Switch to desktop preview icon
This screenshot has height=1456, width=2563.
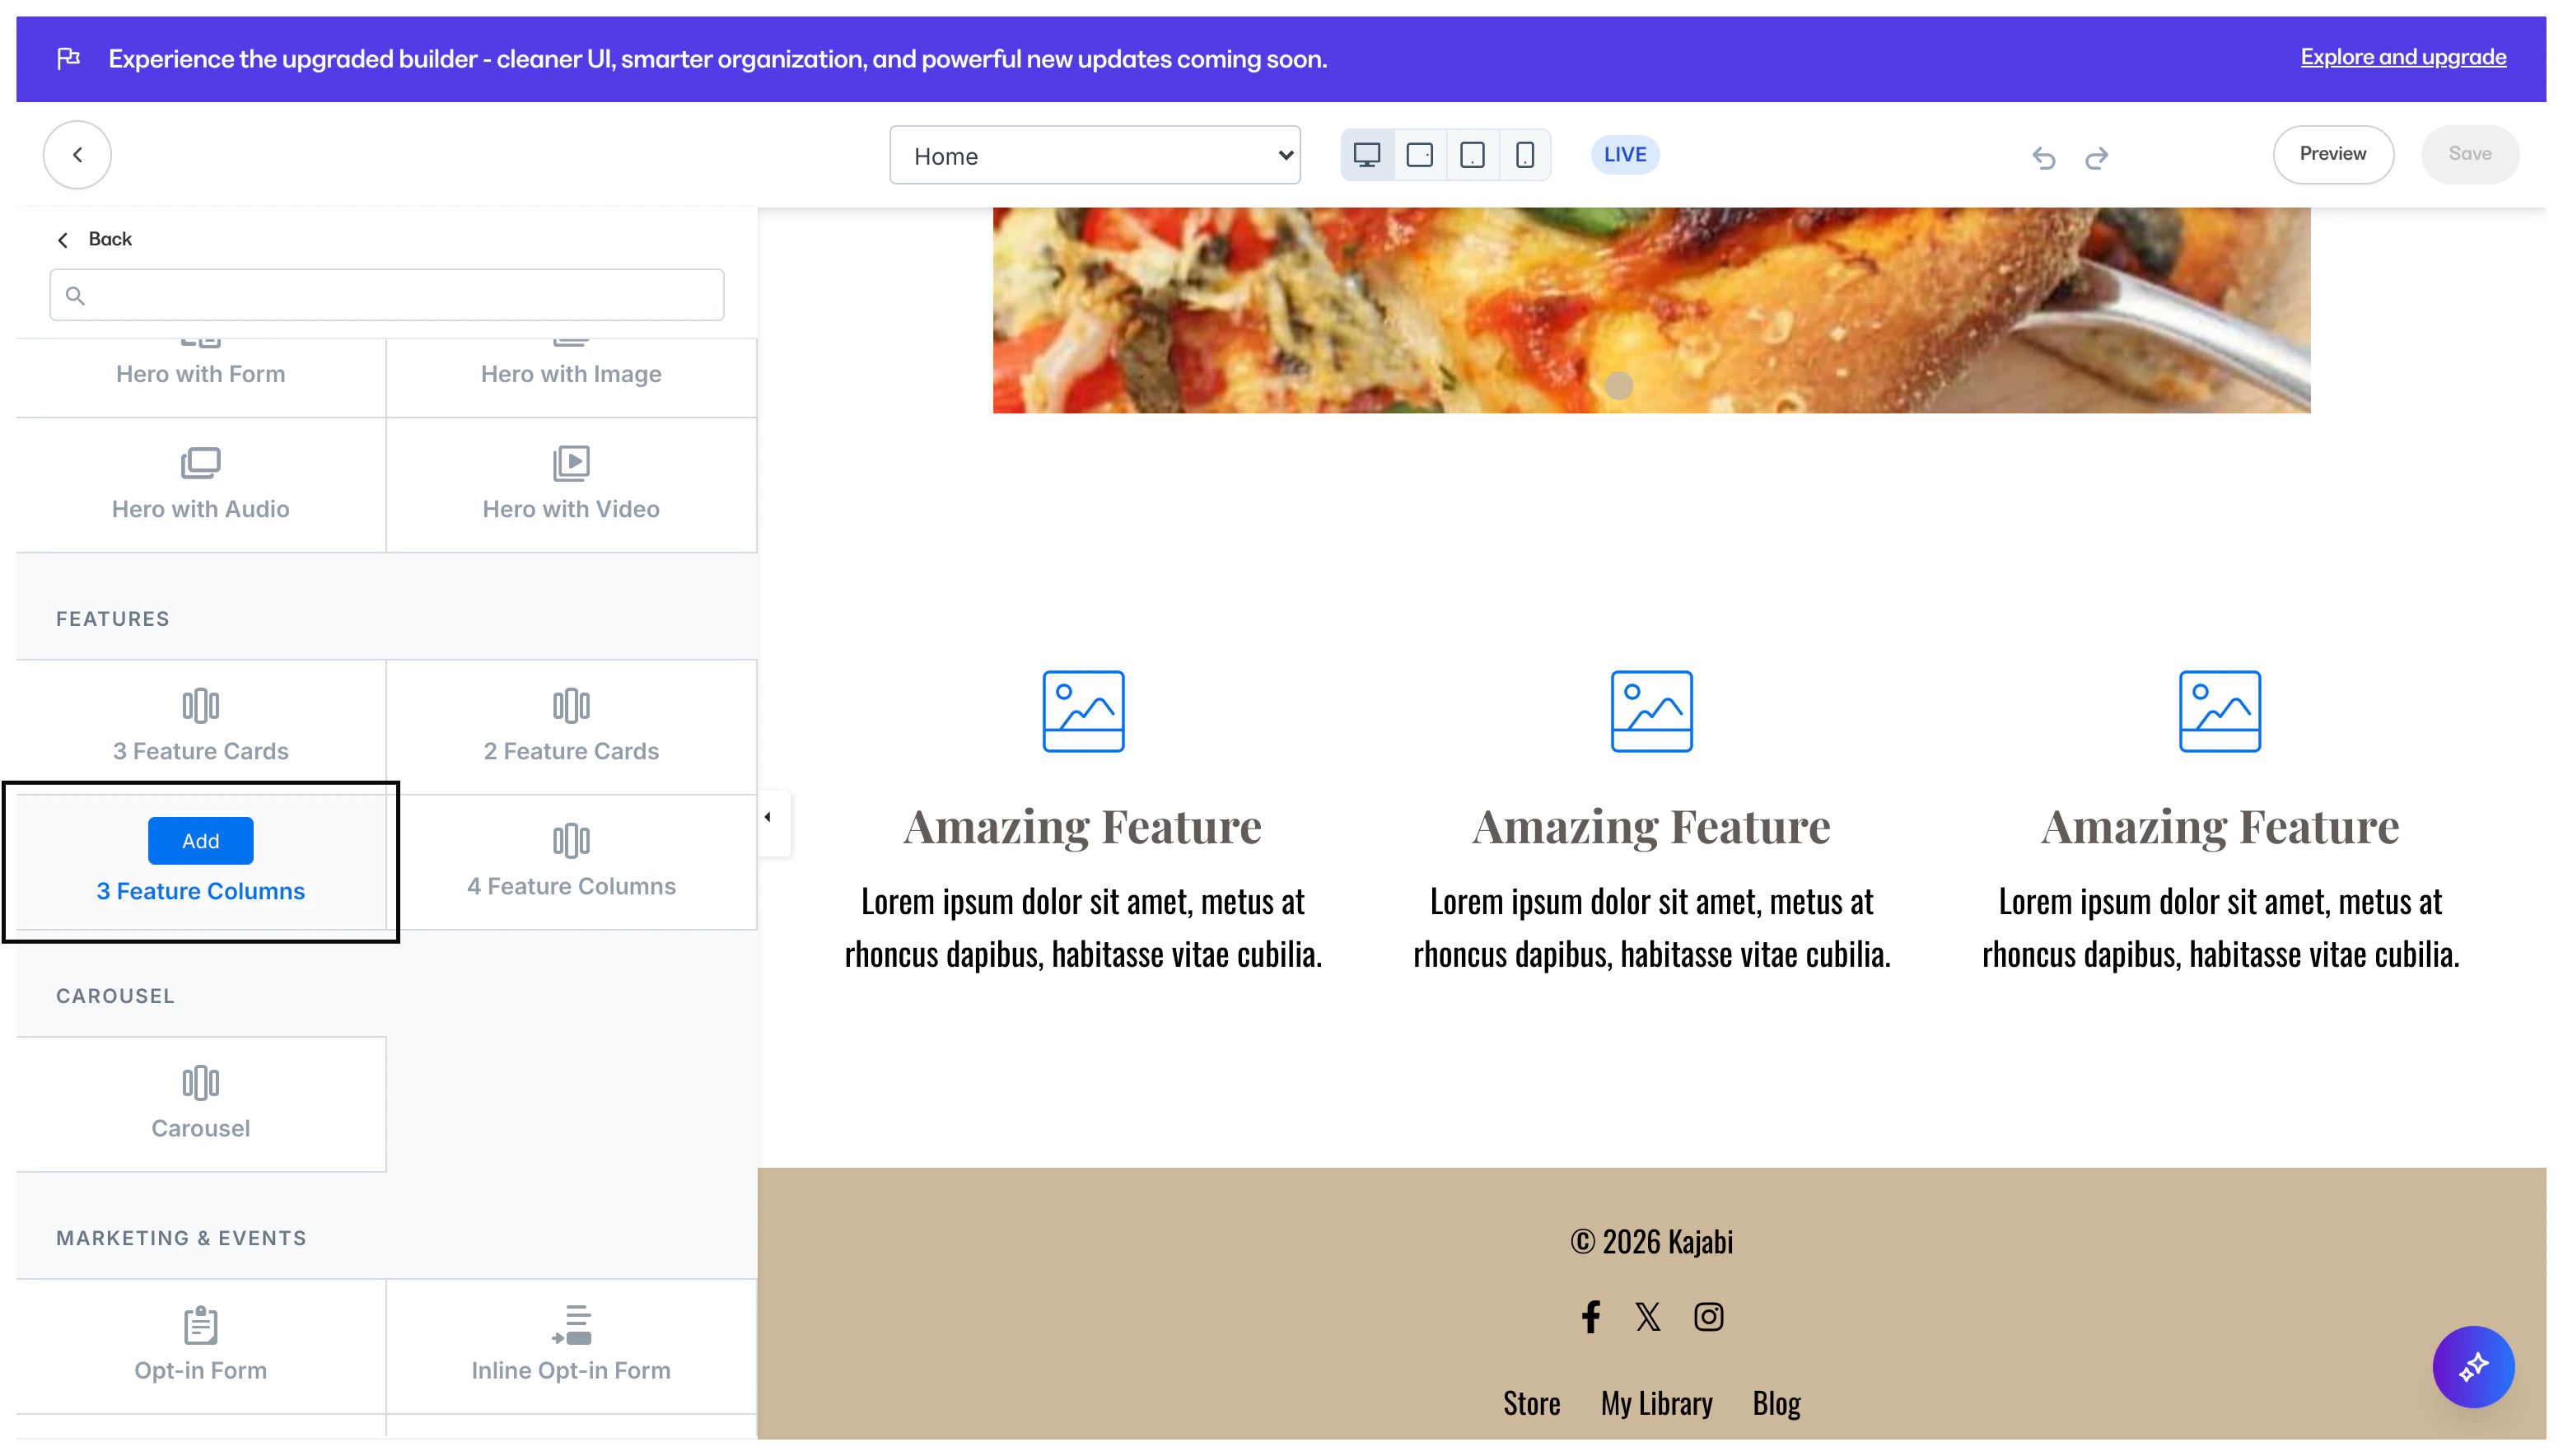(x=1366, y=155)
